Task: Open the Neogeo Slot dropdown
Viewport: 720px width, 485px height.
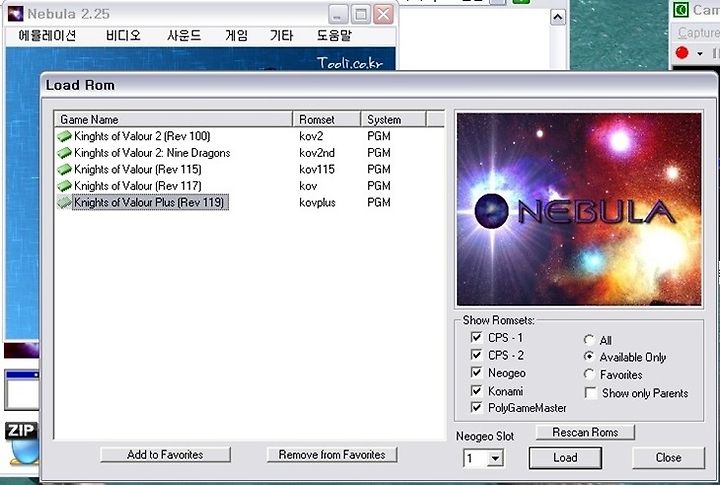Action: pyautogui.click(x=495, y=458)
